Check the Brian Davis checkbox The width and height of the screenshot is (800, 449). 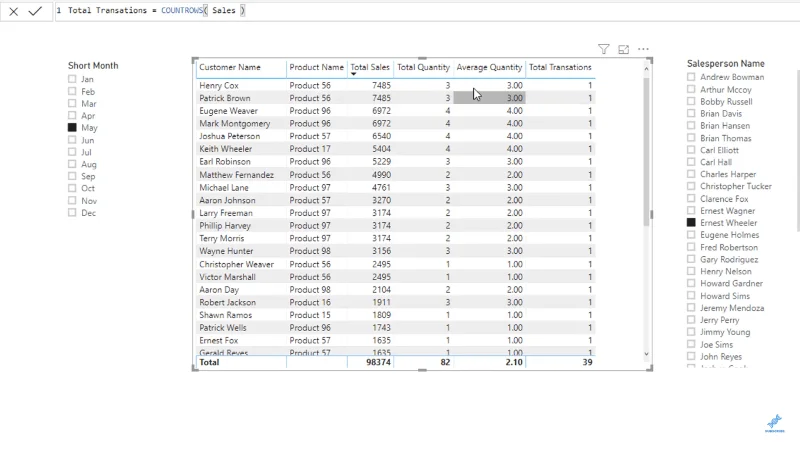click(691, 113)
